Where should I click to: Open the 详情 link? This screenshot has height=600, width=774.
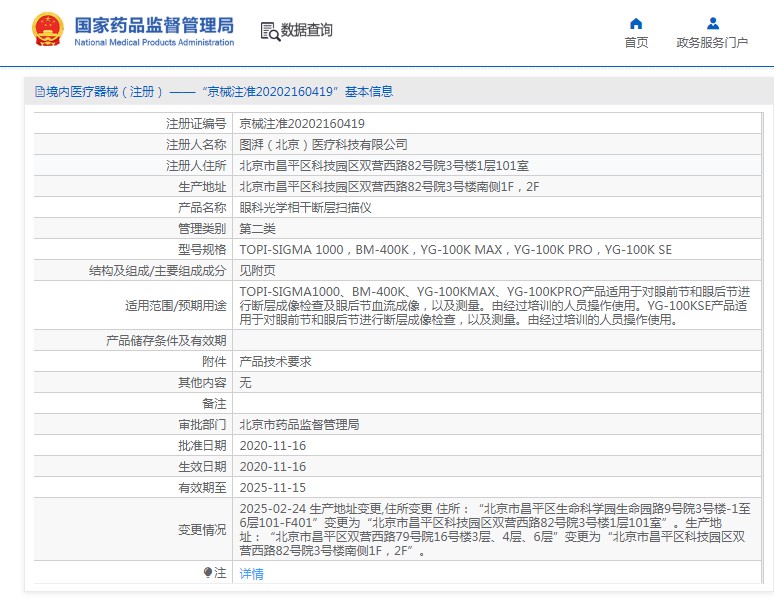pyautogui.click(x=252, y=574)
